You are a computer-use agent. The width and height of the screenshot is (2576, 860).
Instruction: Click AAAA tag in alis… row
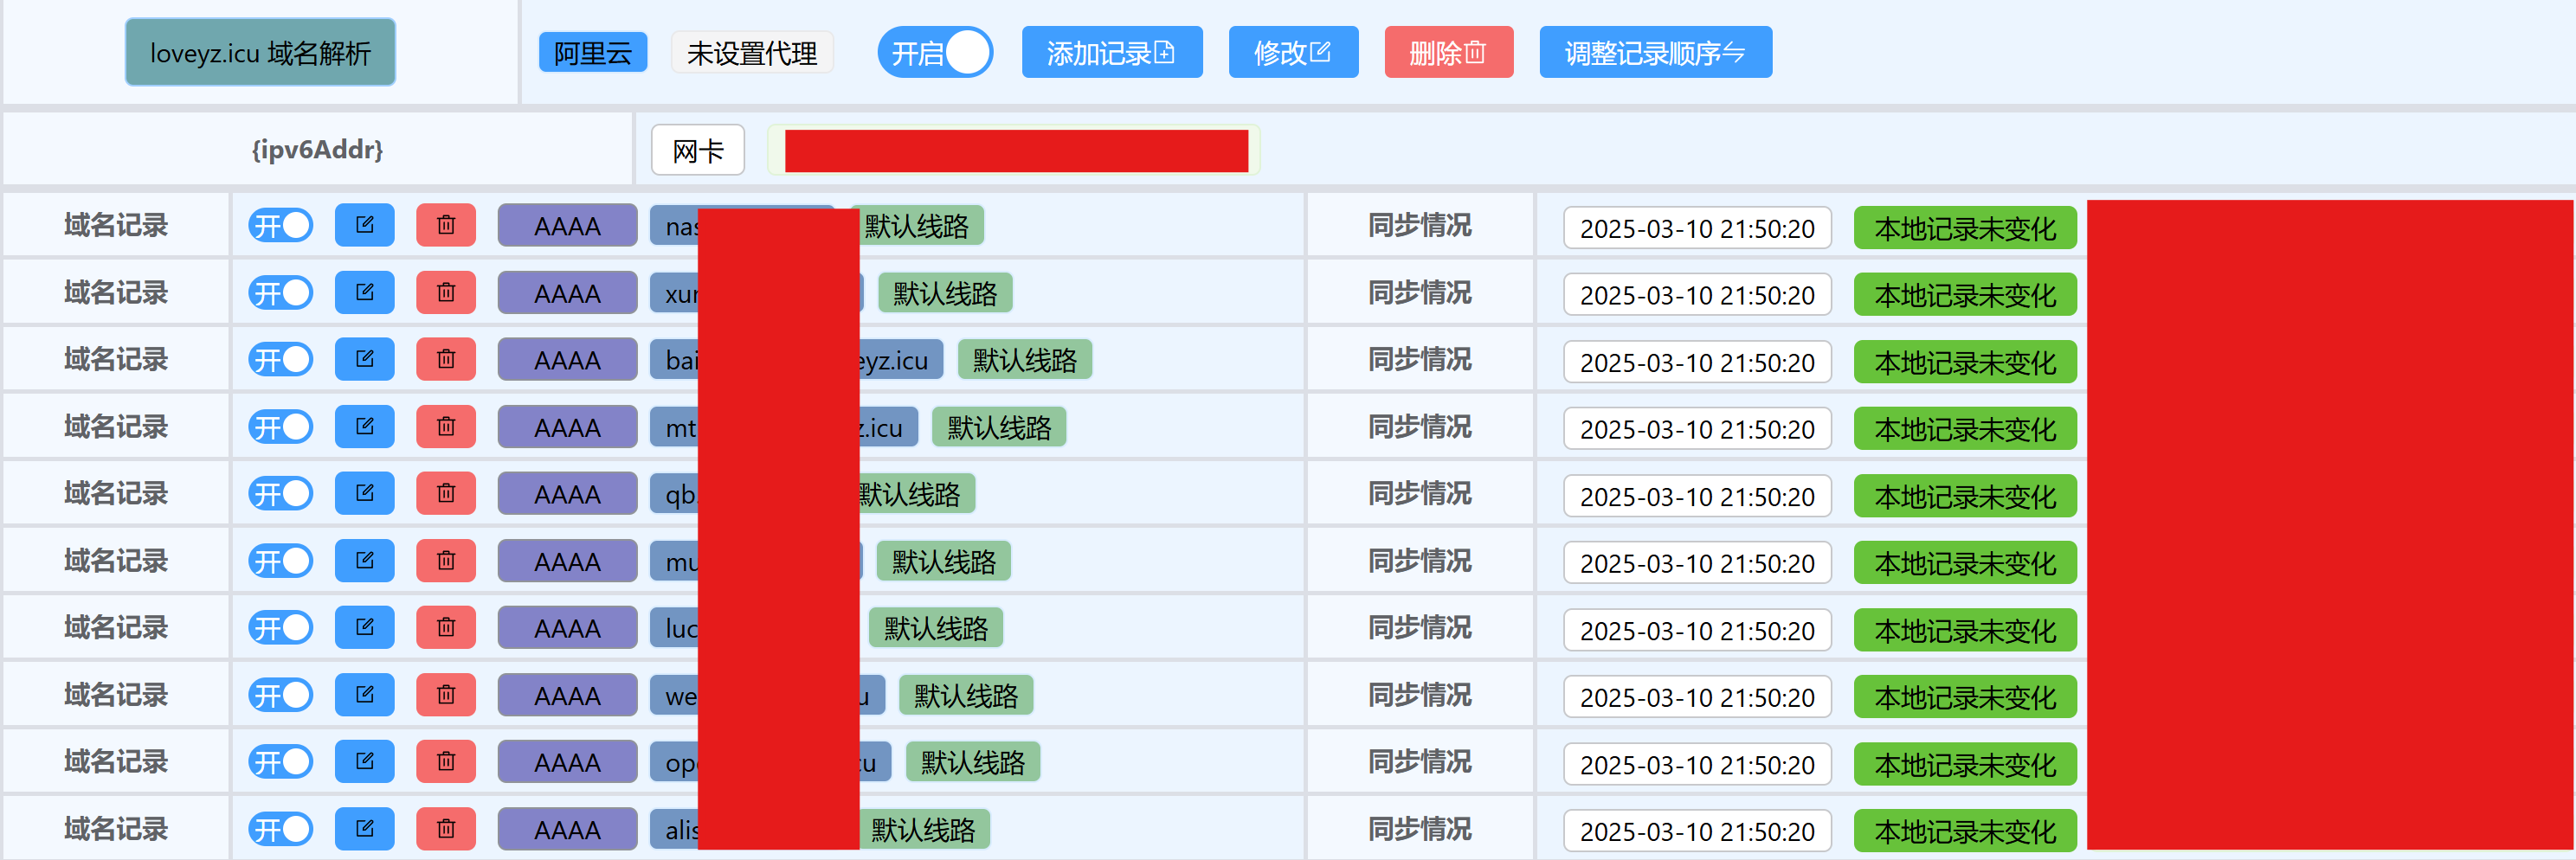567,829
